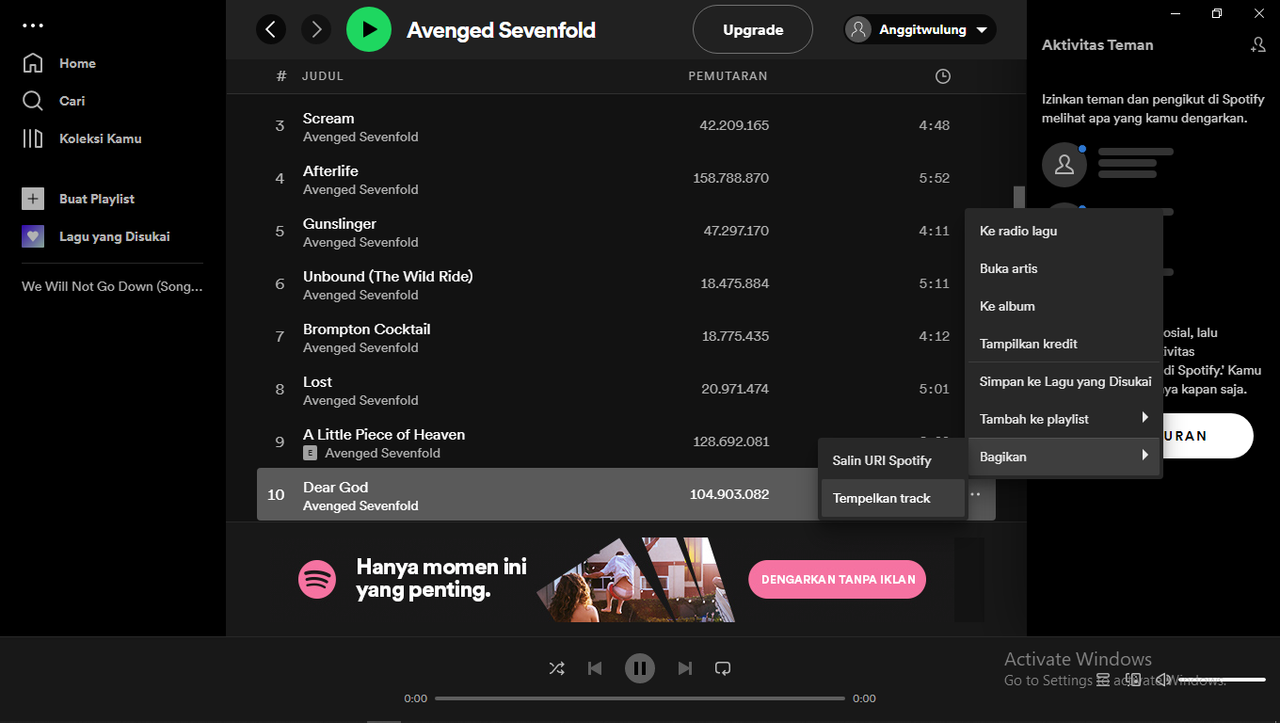
Task: Select Tampilkan kredit
Action: (1064, 344)
